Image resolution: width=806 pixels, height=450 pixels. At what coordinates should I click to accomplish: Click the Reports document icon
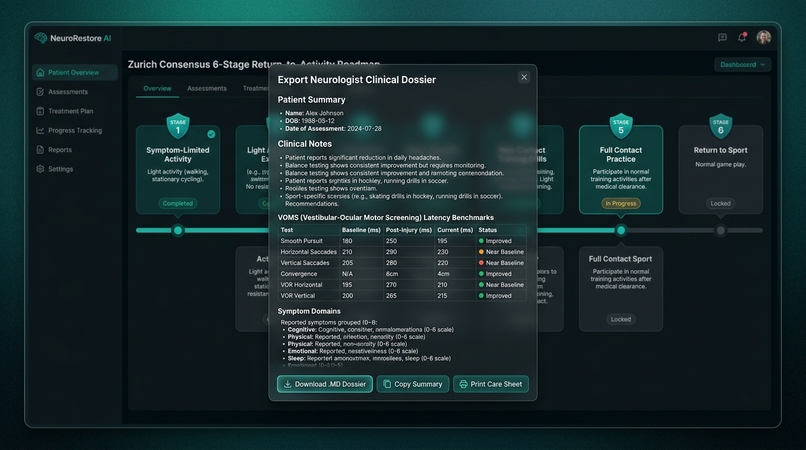coord(40,150)
